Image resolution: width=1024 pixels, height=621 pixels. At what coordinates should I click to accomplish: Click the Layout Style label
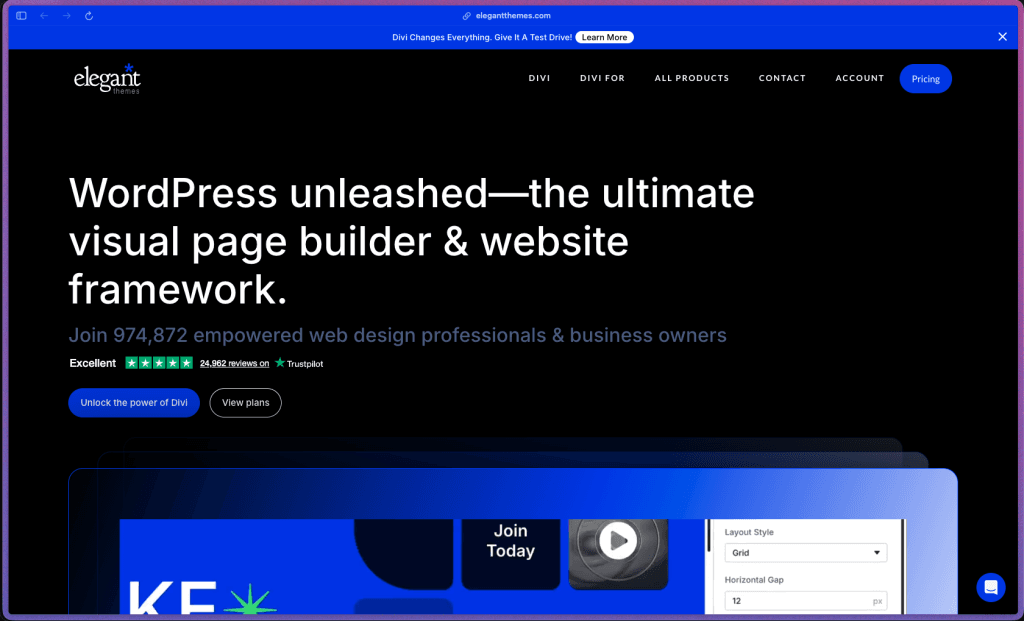[749, 532]
